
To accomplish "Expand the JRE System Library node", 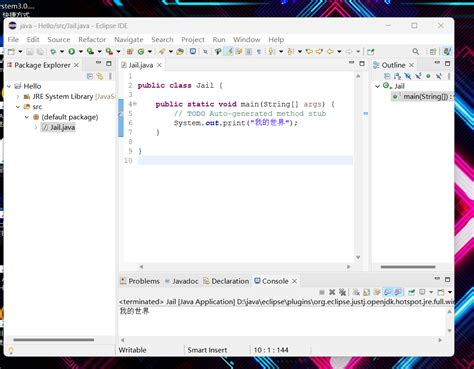I will pyautogui.click(x=18, y=96).
